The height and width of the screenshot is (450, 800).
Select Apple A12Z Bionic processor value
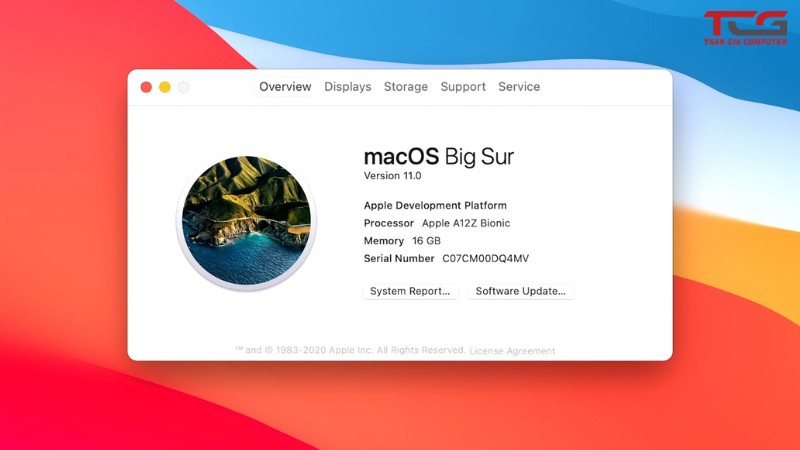click(x=466, y=223)
